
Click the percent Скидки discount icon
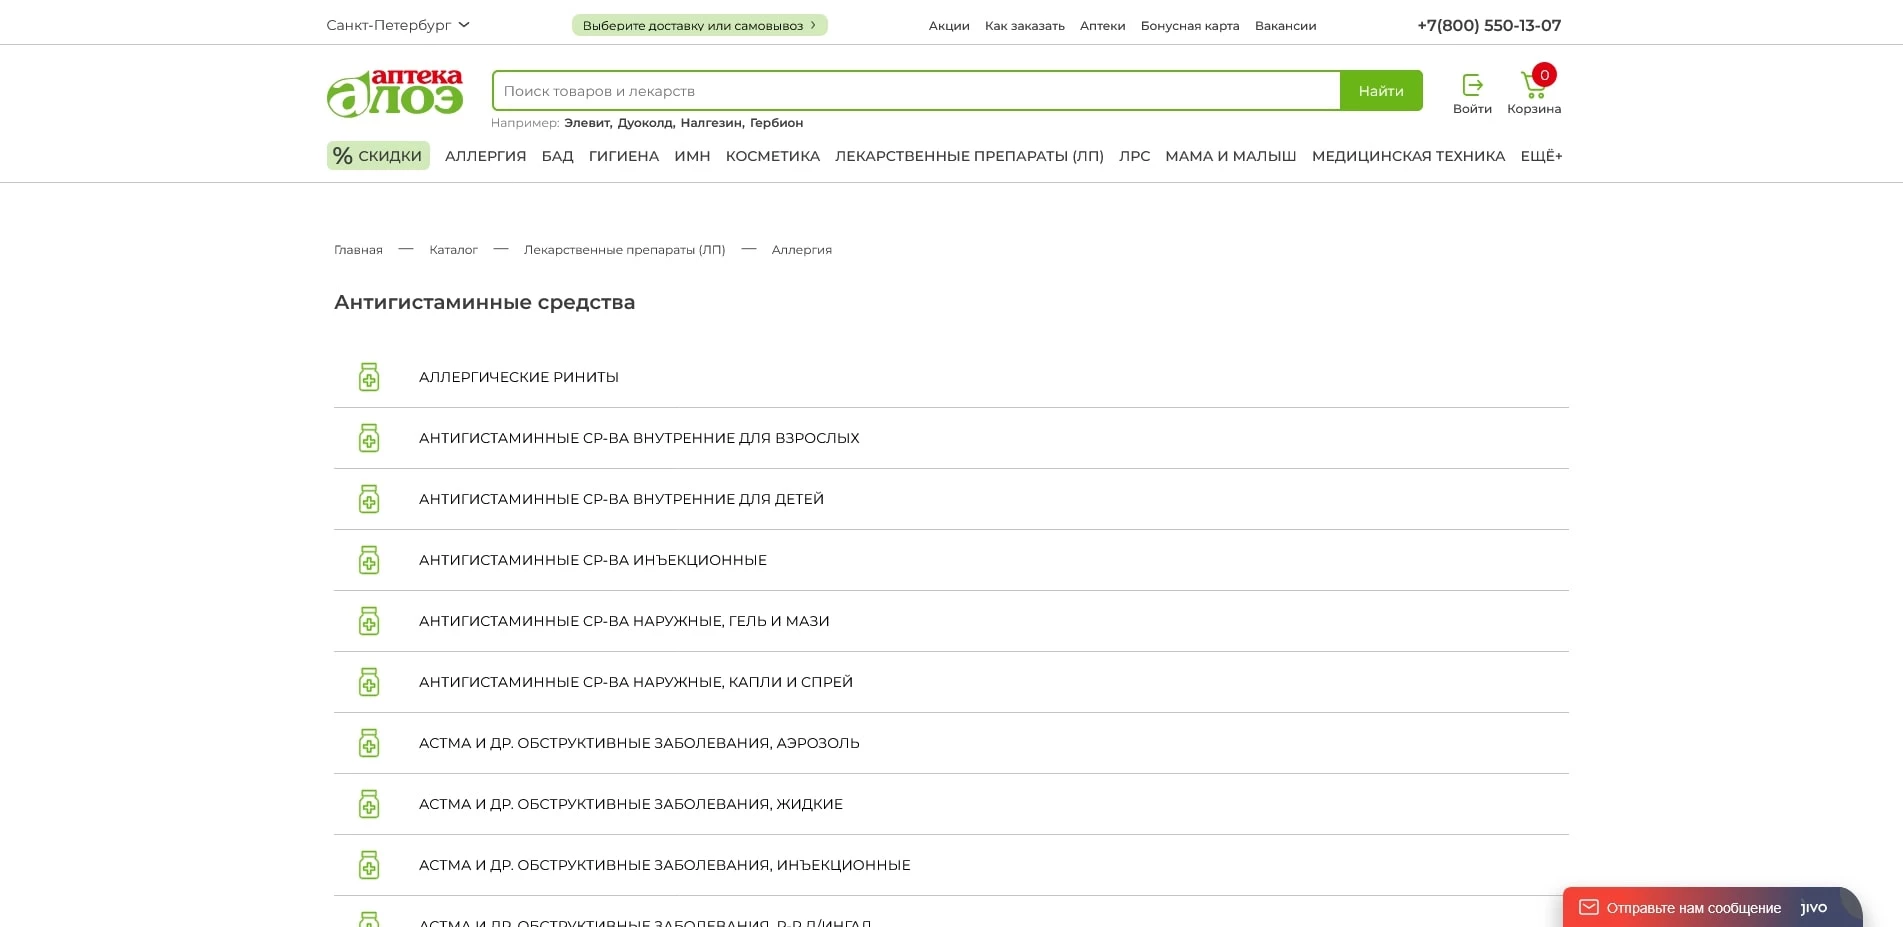pyautogui.click(x=343, y=156)
